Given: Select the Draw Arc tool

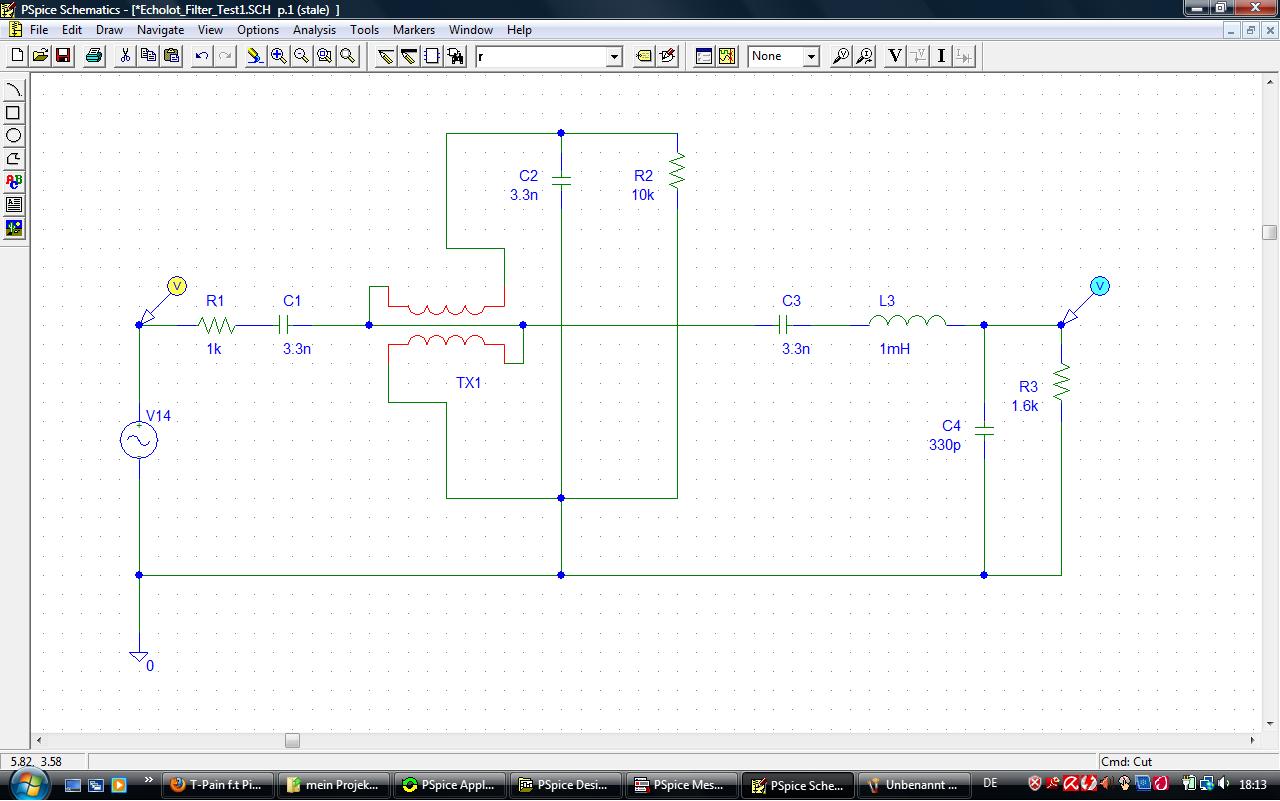Looking at the screenshot, I should [14, 91].
